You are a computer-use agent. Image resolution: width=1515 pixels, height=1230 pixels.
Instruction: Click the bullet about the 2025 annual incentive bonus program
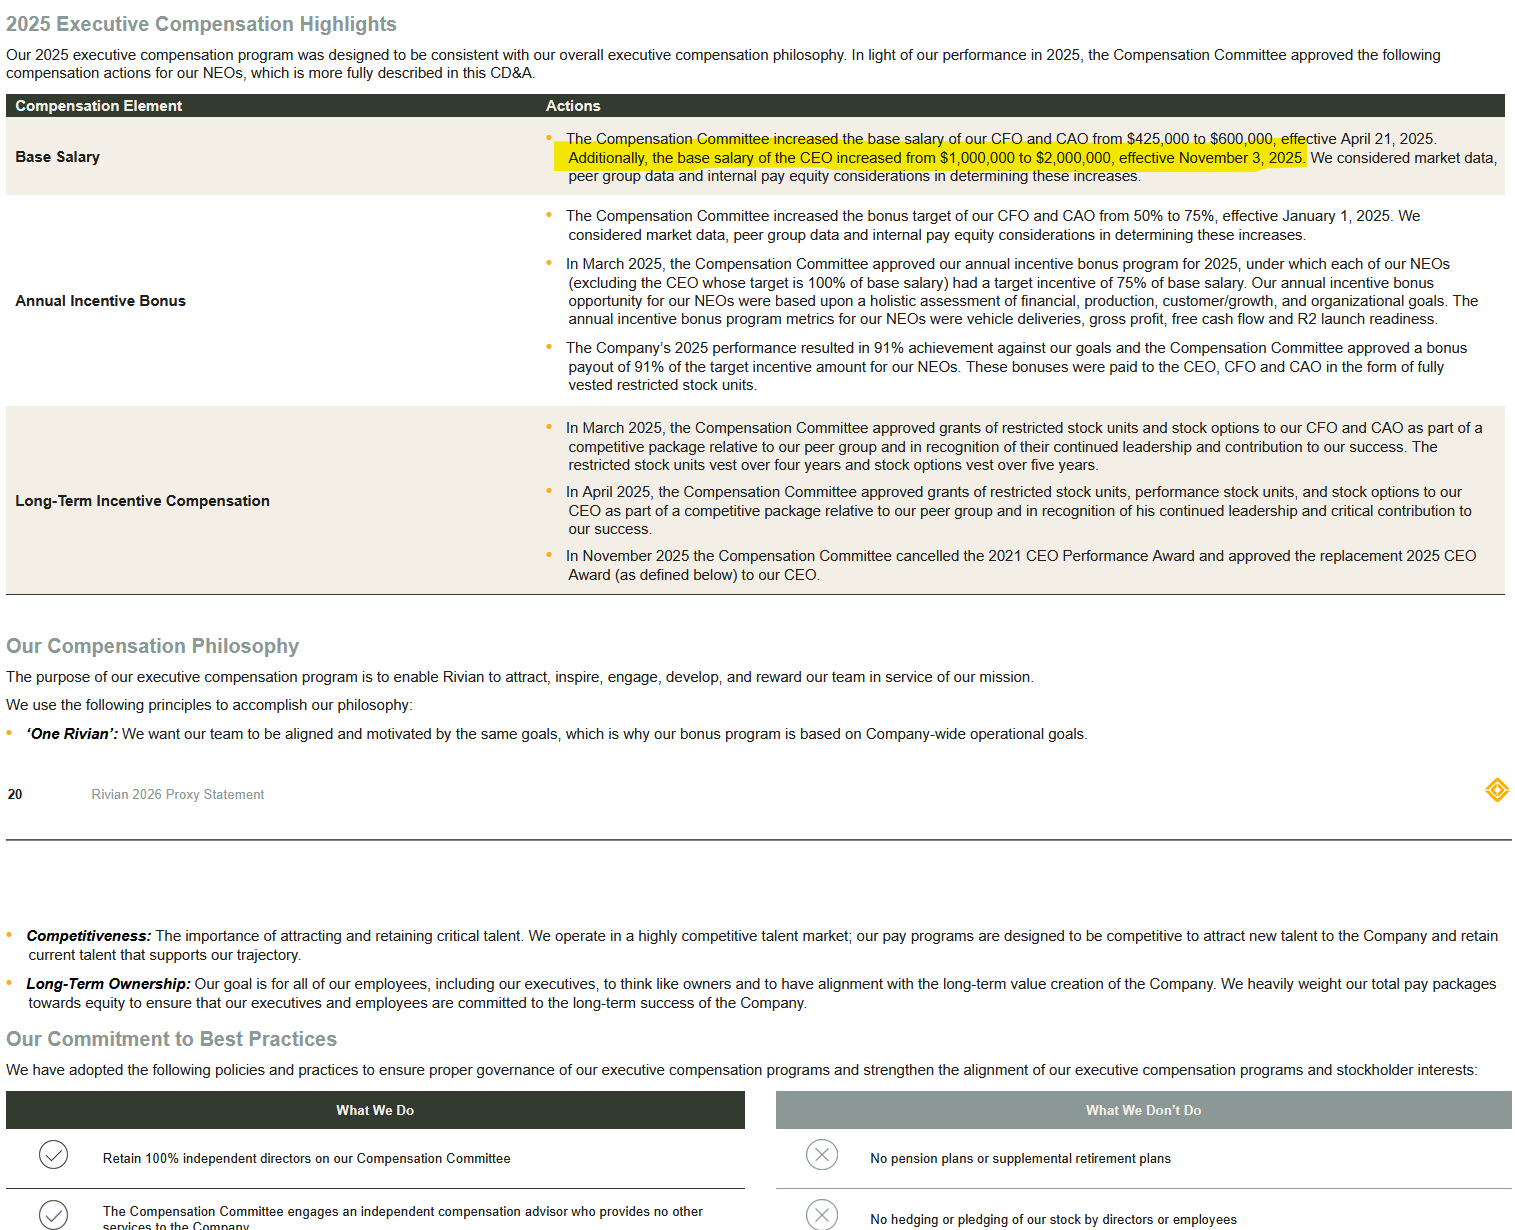1022,291
